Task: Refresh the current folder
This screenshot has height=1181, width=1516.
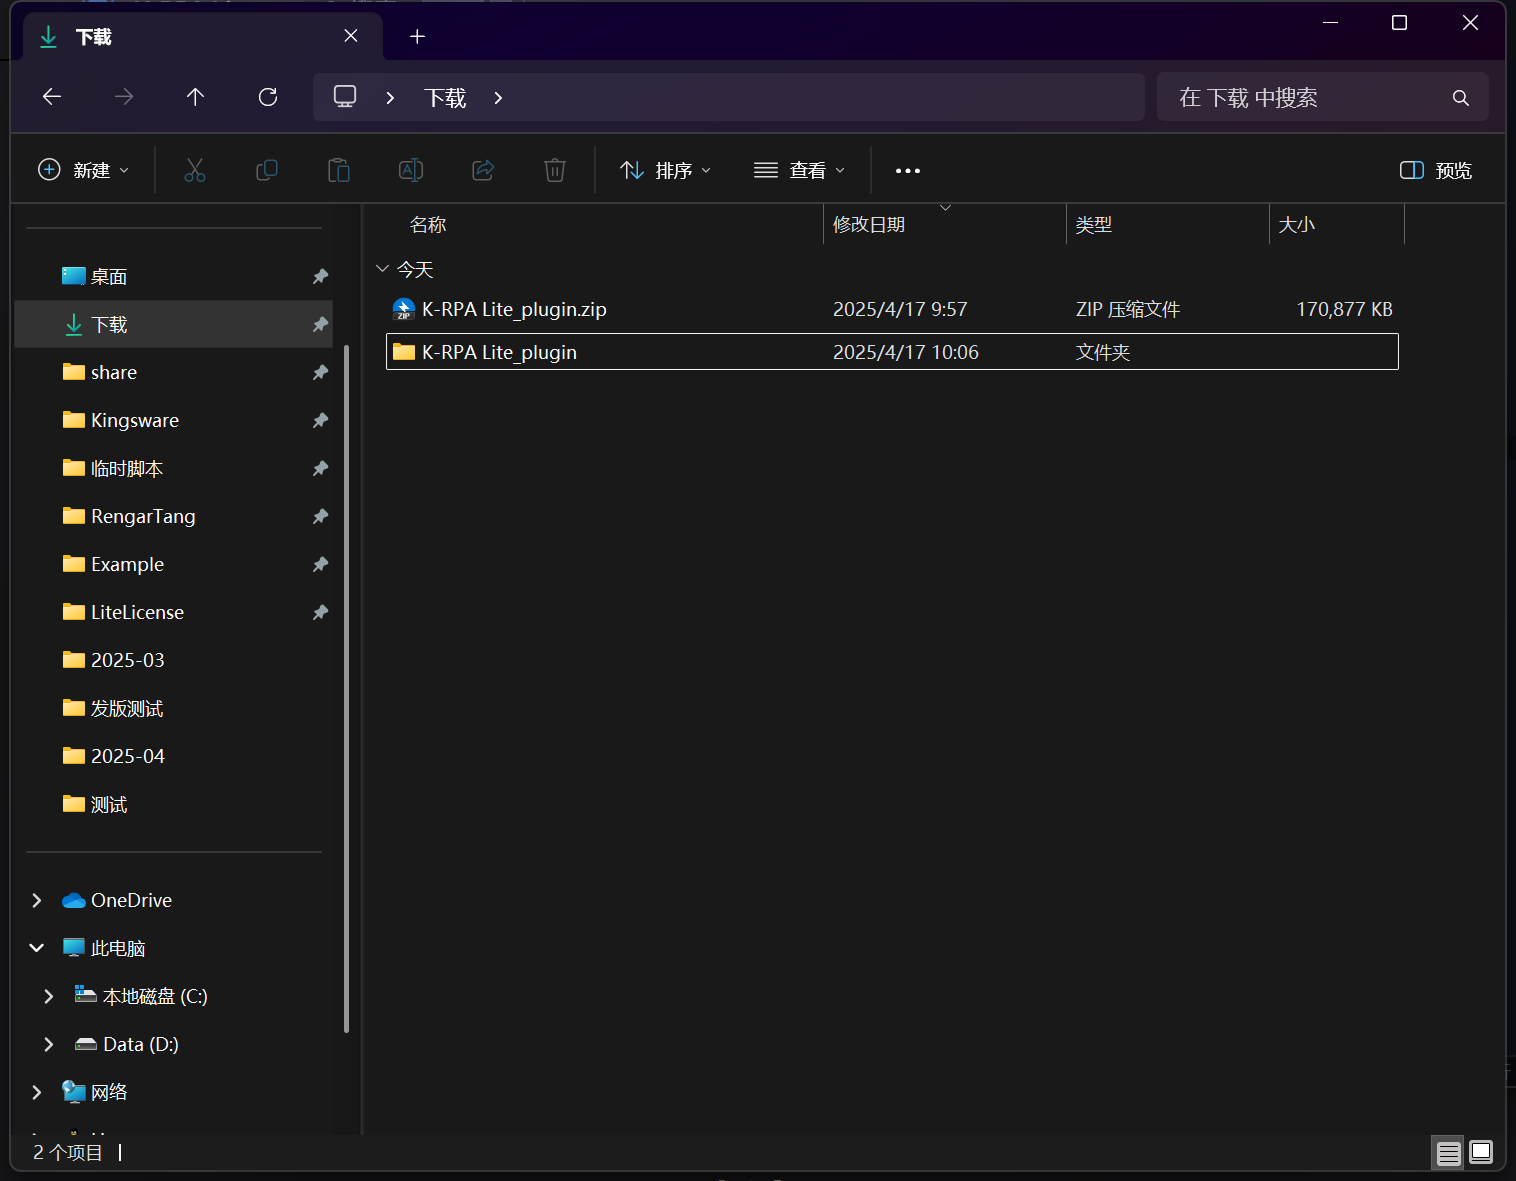Action: tap(268, 97)
